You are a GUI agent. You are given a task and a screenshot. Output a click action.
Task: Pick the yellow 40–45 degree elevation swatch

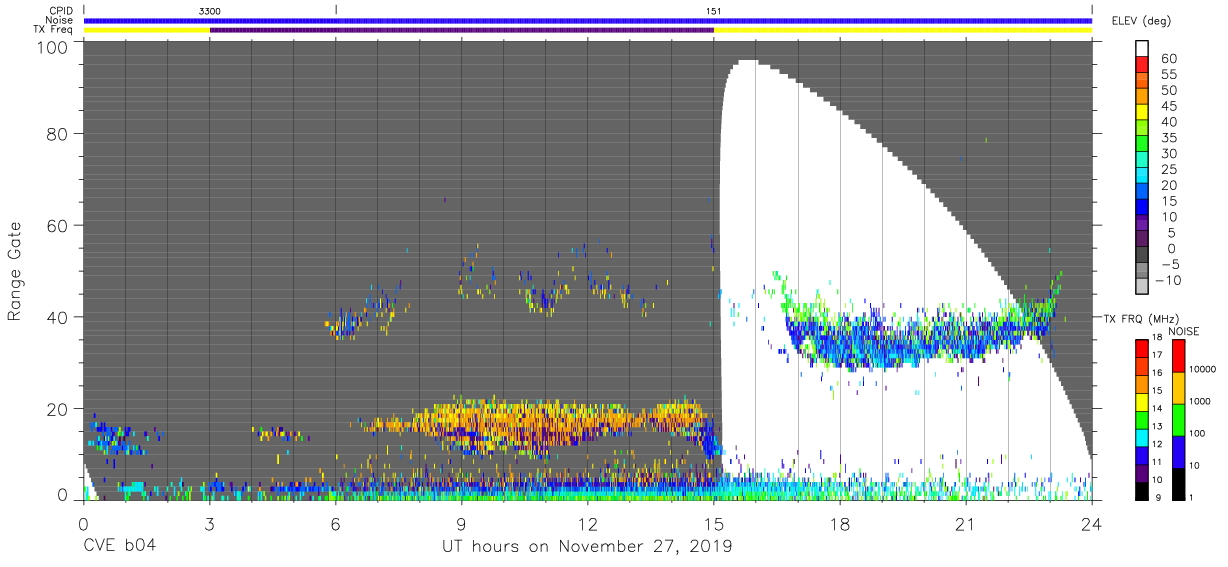[x=1142, y=113]
